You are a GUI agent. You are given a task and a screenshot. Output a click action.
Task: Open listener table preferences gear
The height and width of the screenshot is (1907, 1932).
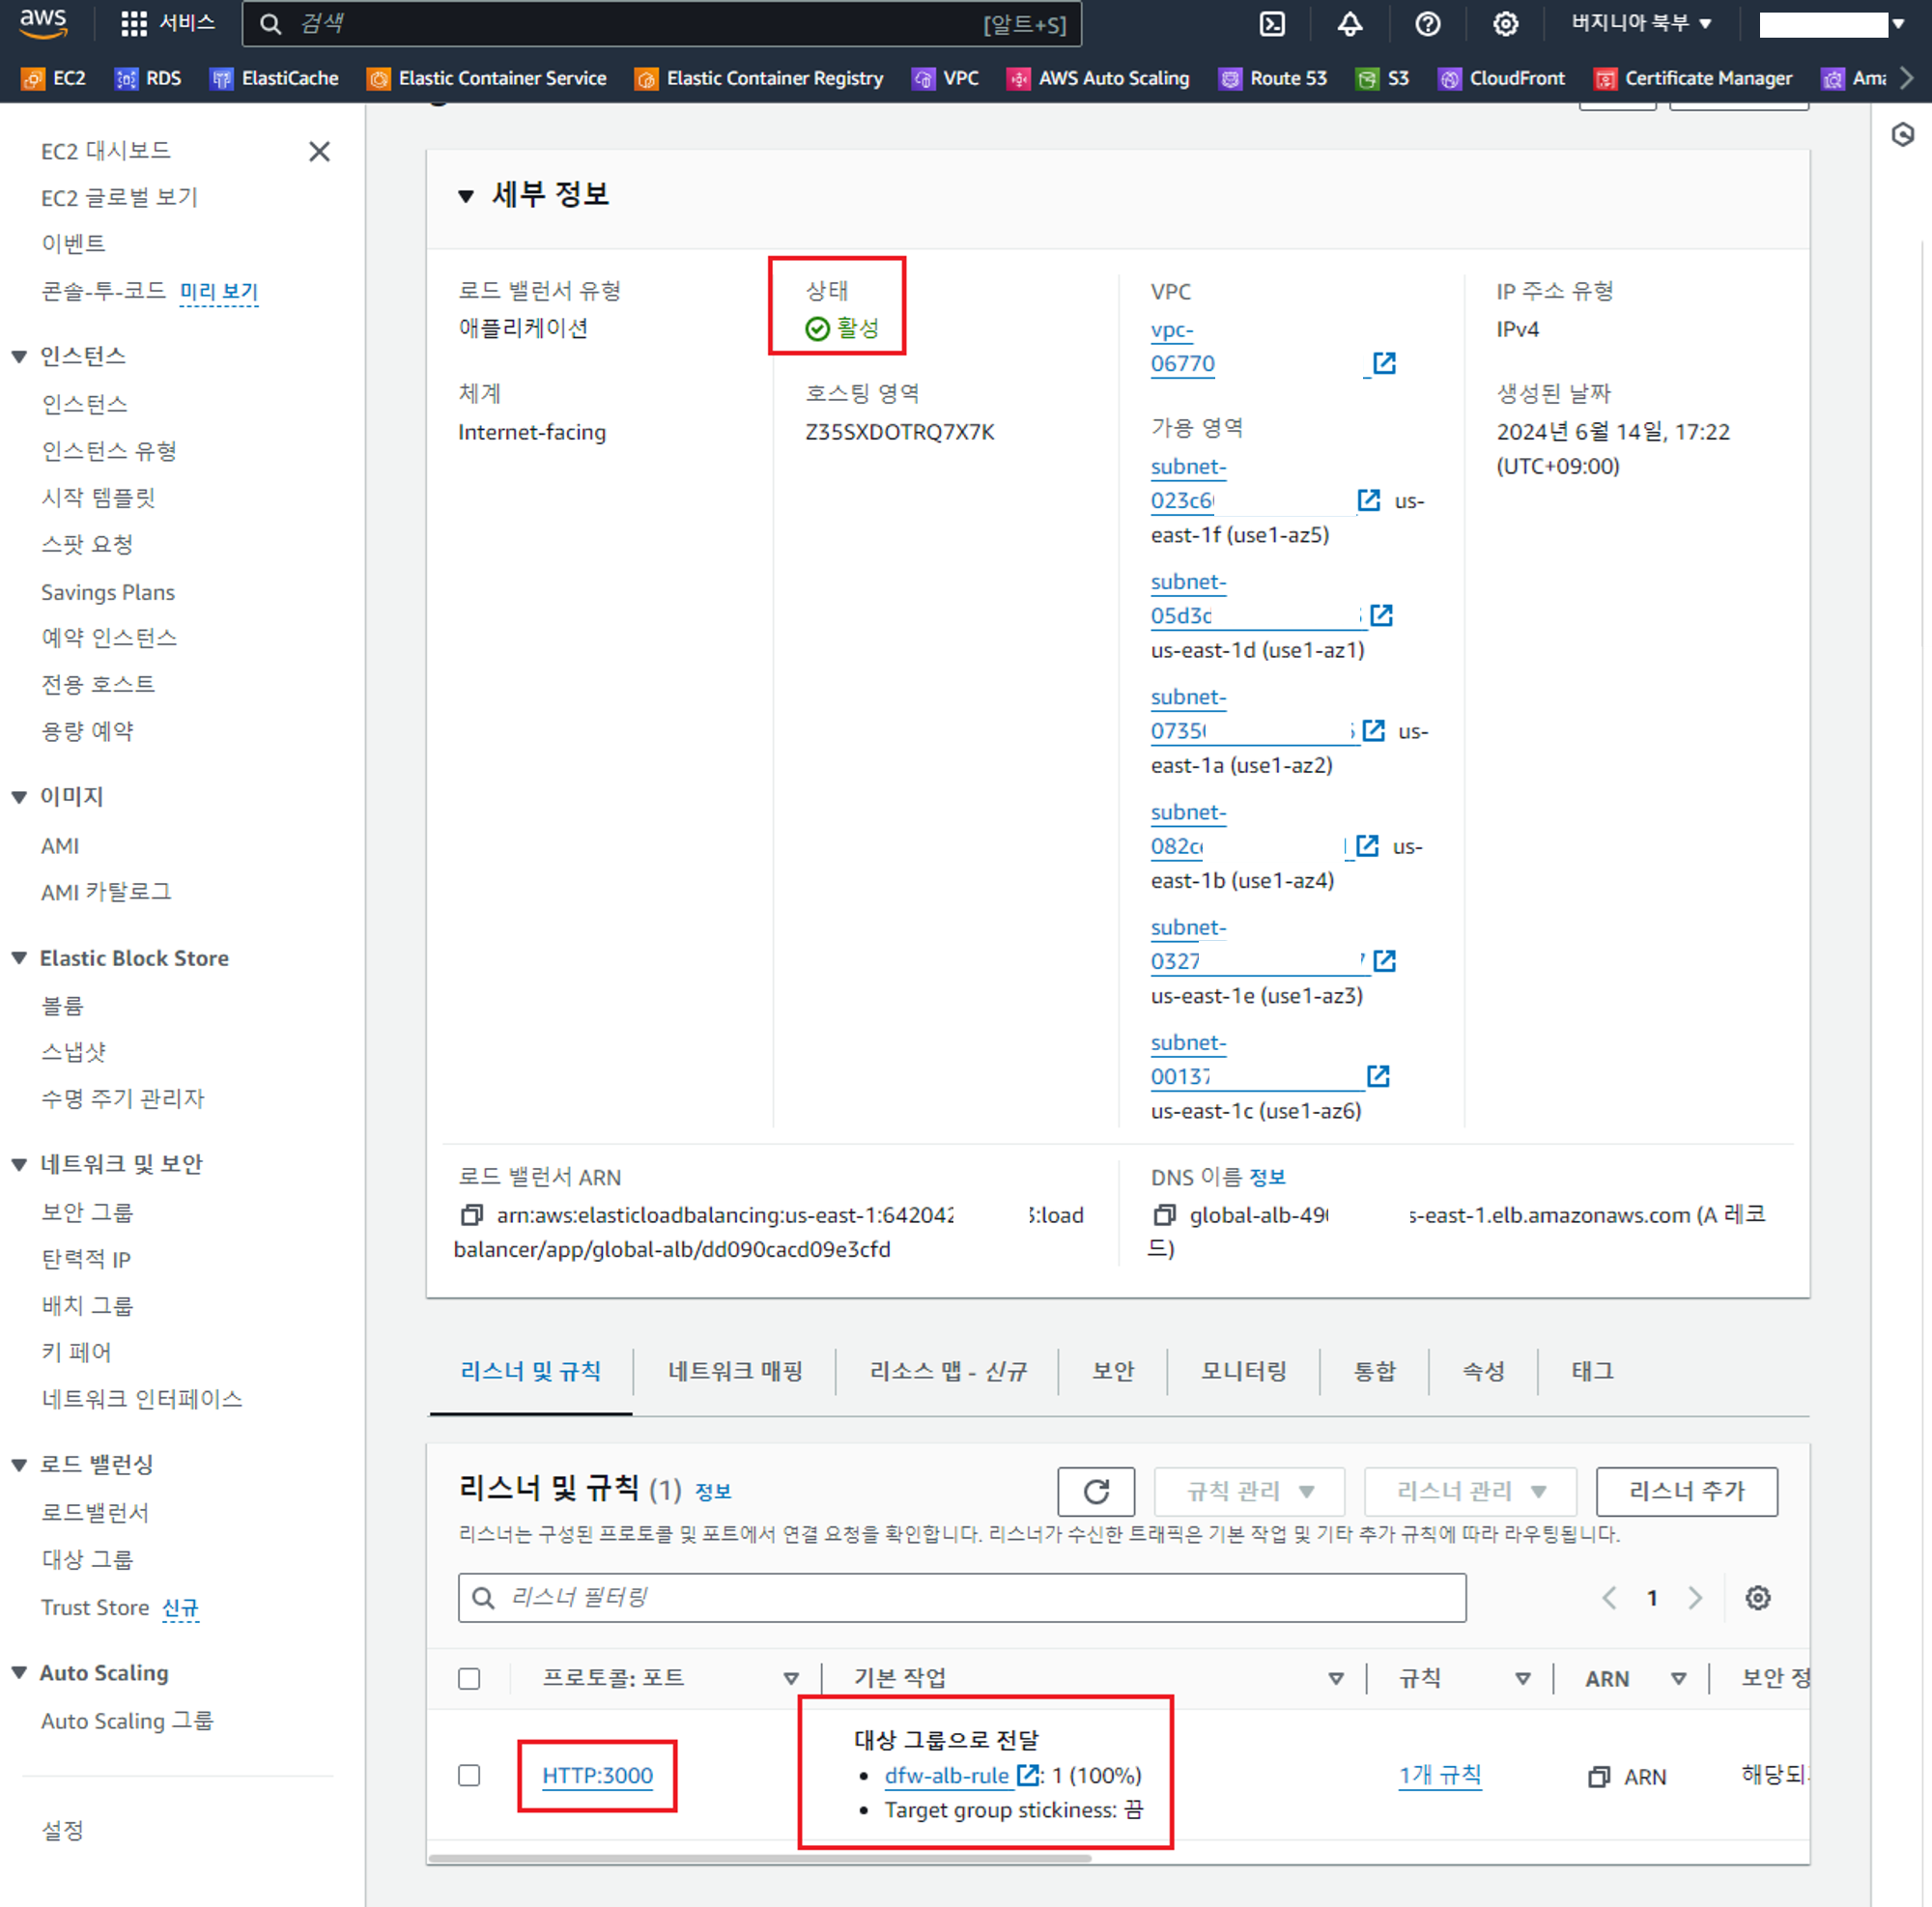(x=1757, y=1597)
